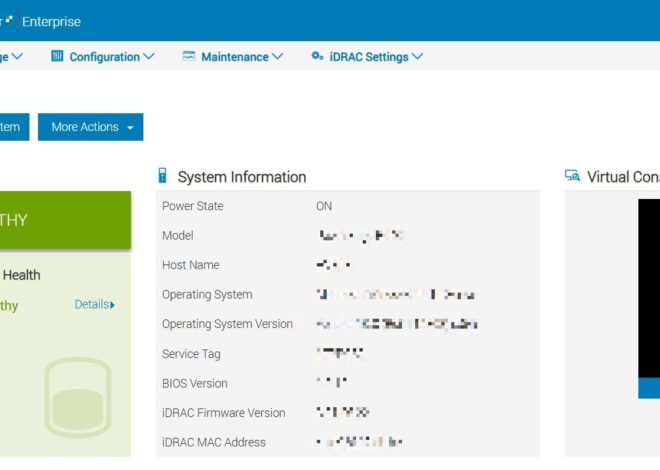Click the Service Tag label
The image size is (660, 470).
(191, 354)
